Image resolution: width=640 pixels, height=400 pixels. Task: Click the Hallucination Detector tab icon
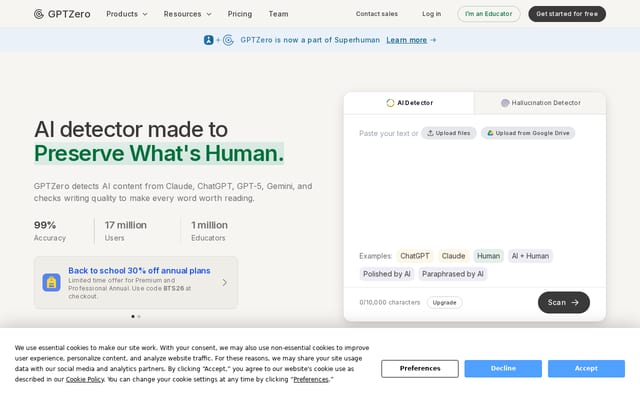(505, 103)
